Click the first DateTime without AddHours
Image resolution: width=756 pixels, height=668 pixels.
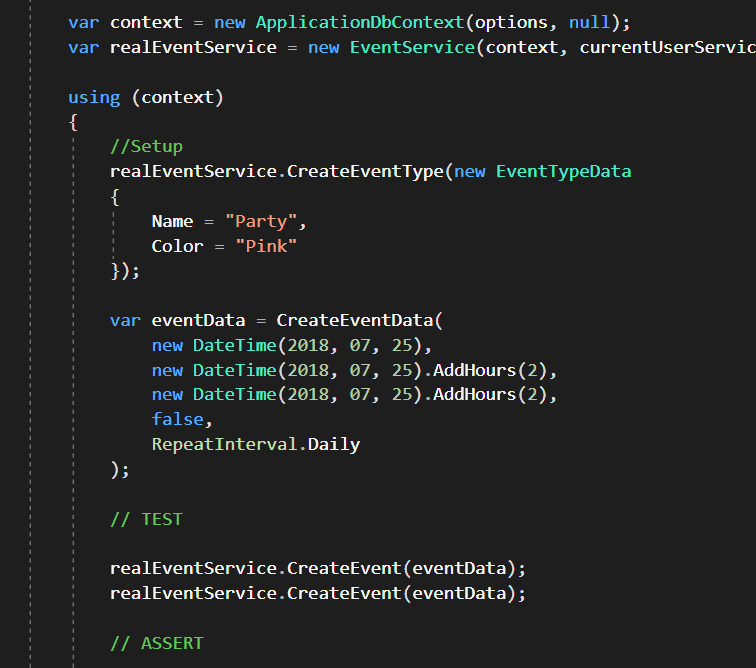pos(234,345)
